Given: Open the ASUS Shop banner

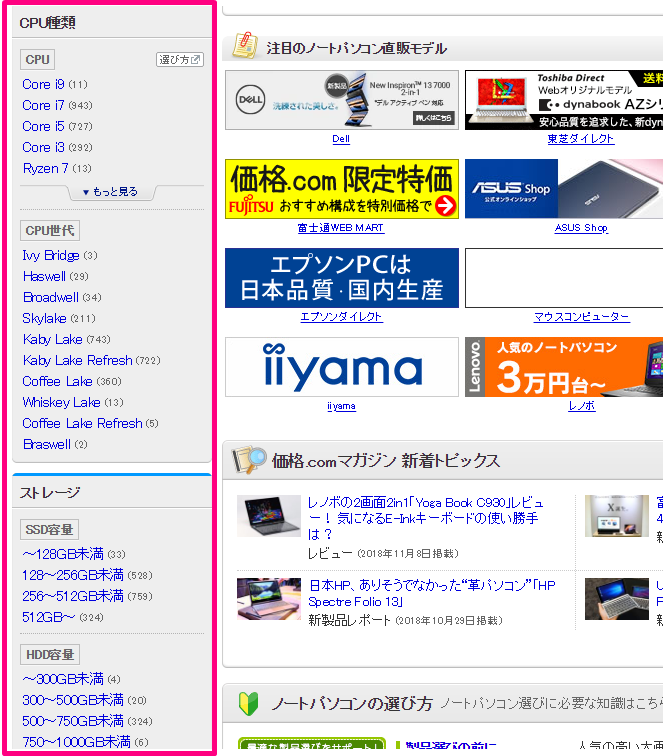Looking at the screenshot, I should coord(564,189).
